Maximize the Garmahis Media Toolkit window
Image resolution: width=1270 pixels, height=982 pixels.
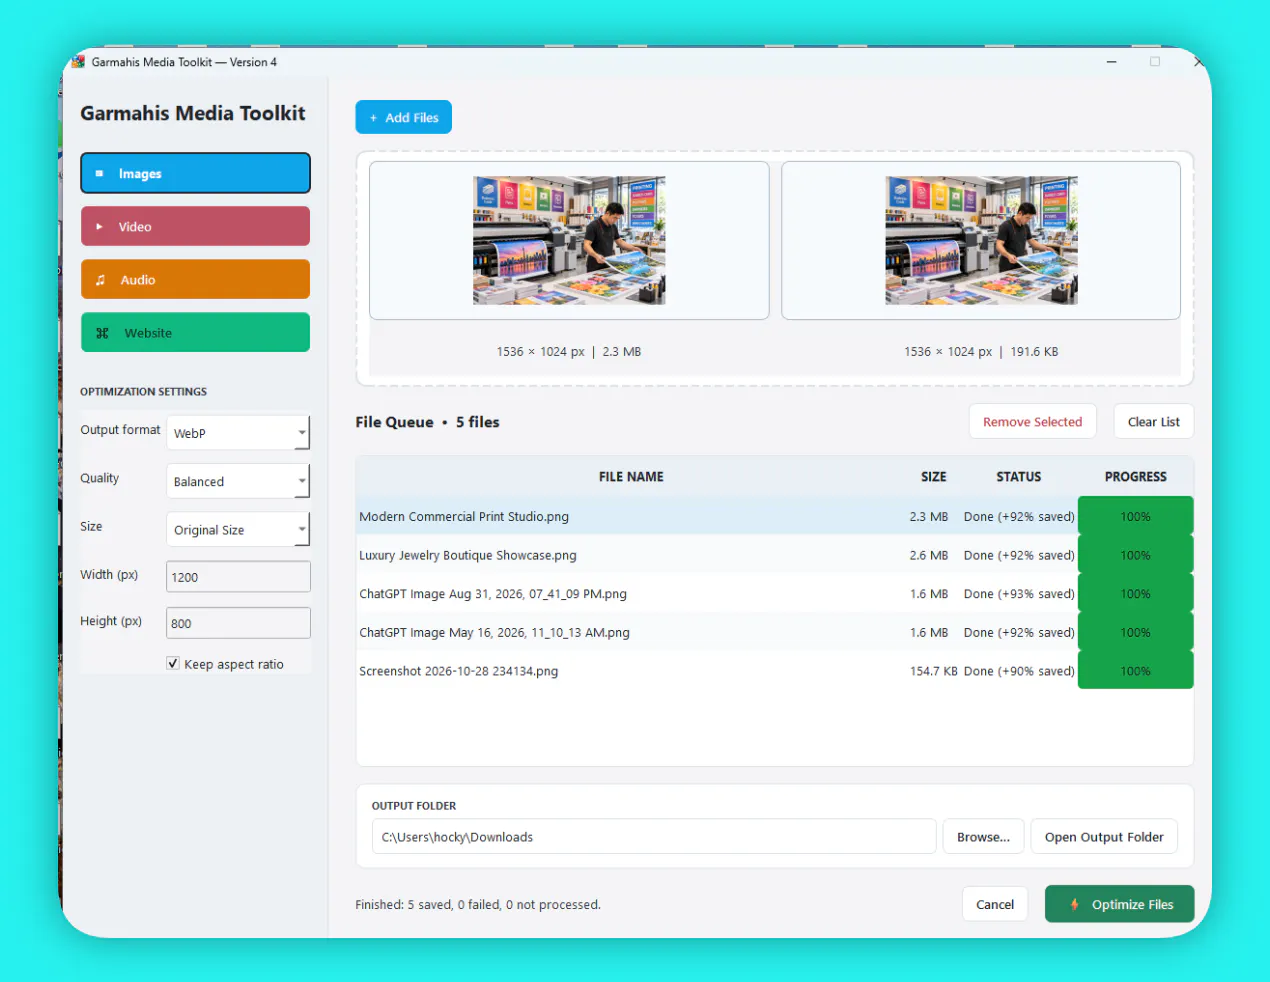(1155, 62)
